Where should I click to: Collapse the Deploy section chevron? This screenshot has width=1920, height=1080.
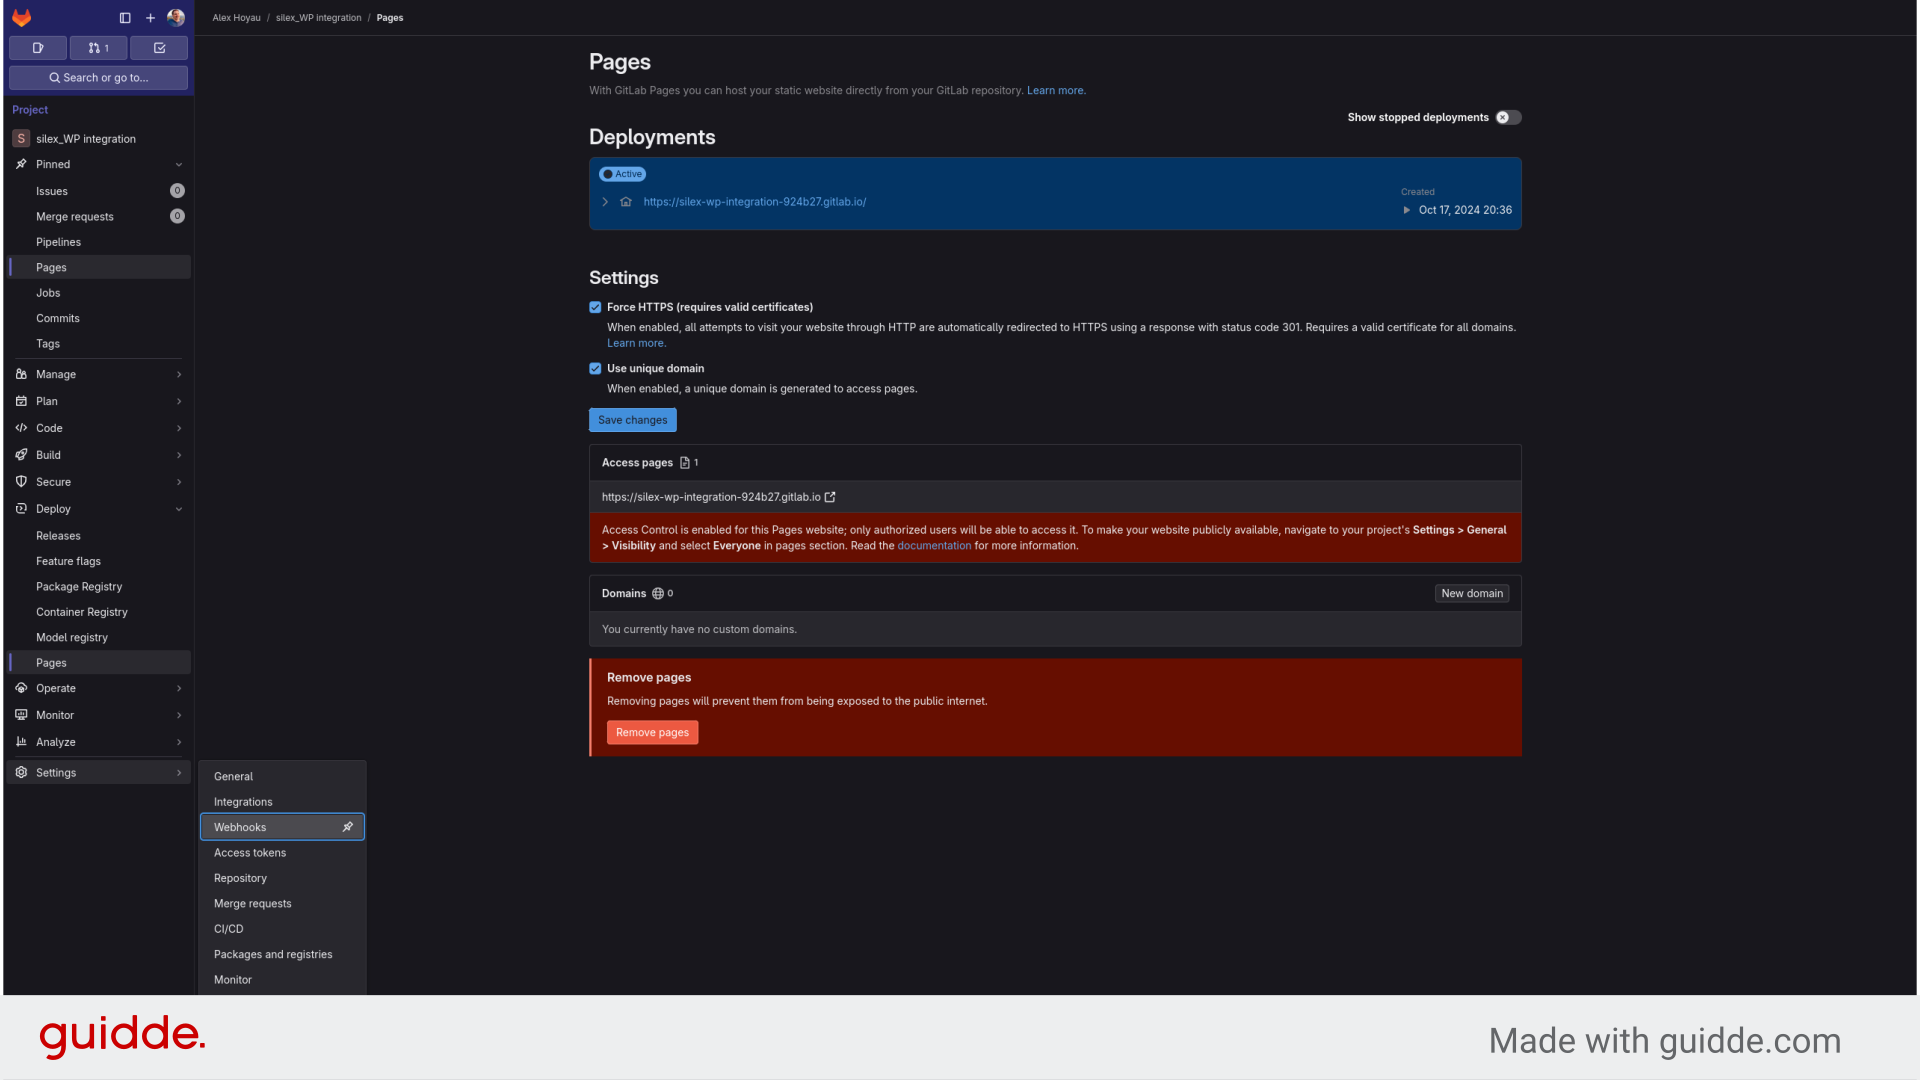pyautogui.click(x=179, y=510)
